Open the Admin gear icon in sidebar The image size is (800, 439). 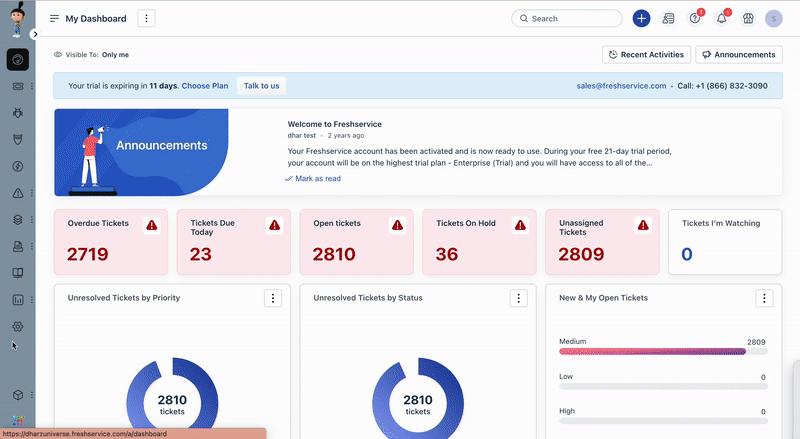(18, 326)
